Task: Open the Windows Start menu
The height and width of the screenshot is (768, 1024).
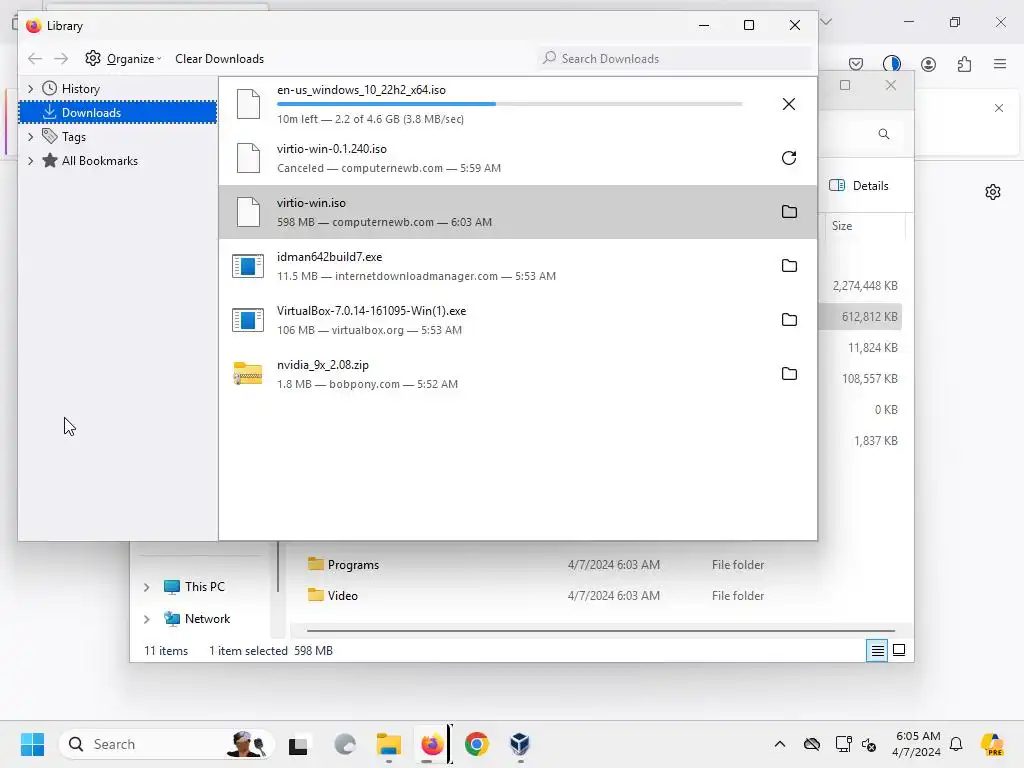Action: pos(32,744)
